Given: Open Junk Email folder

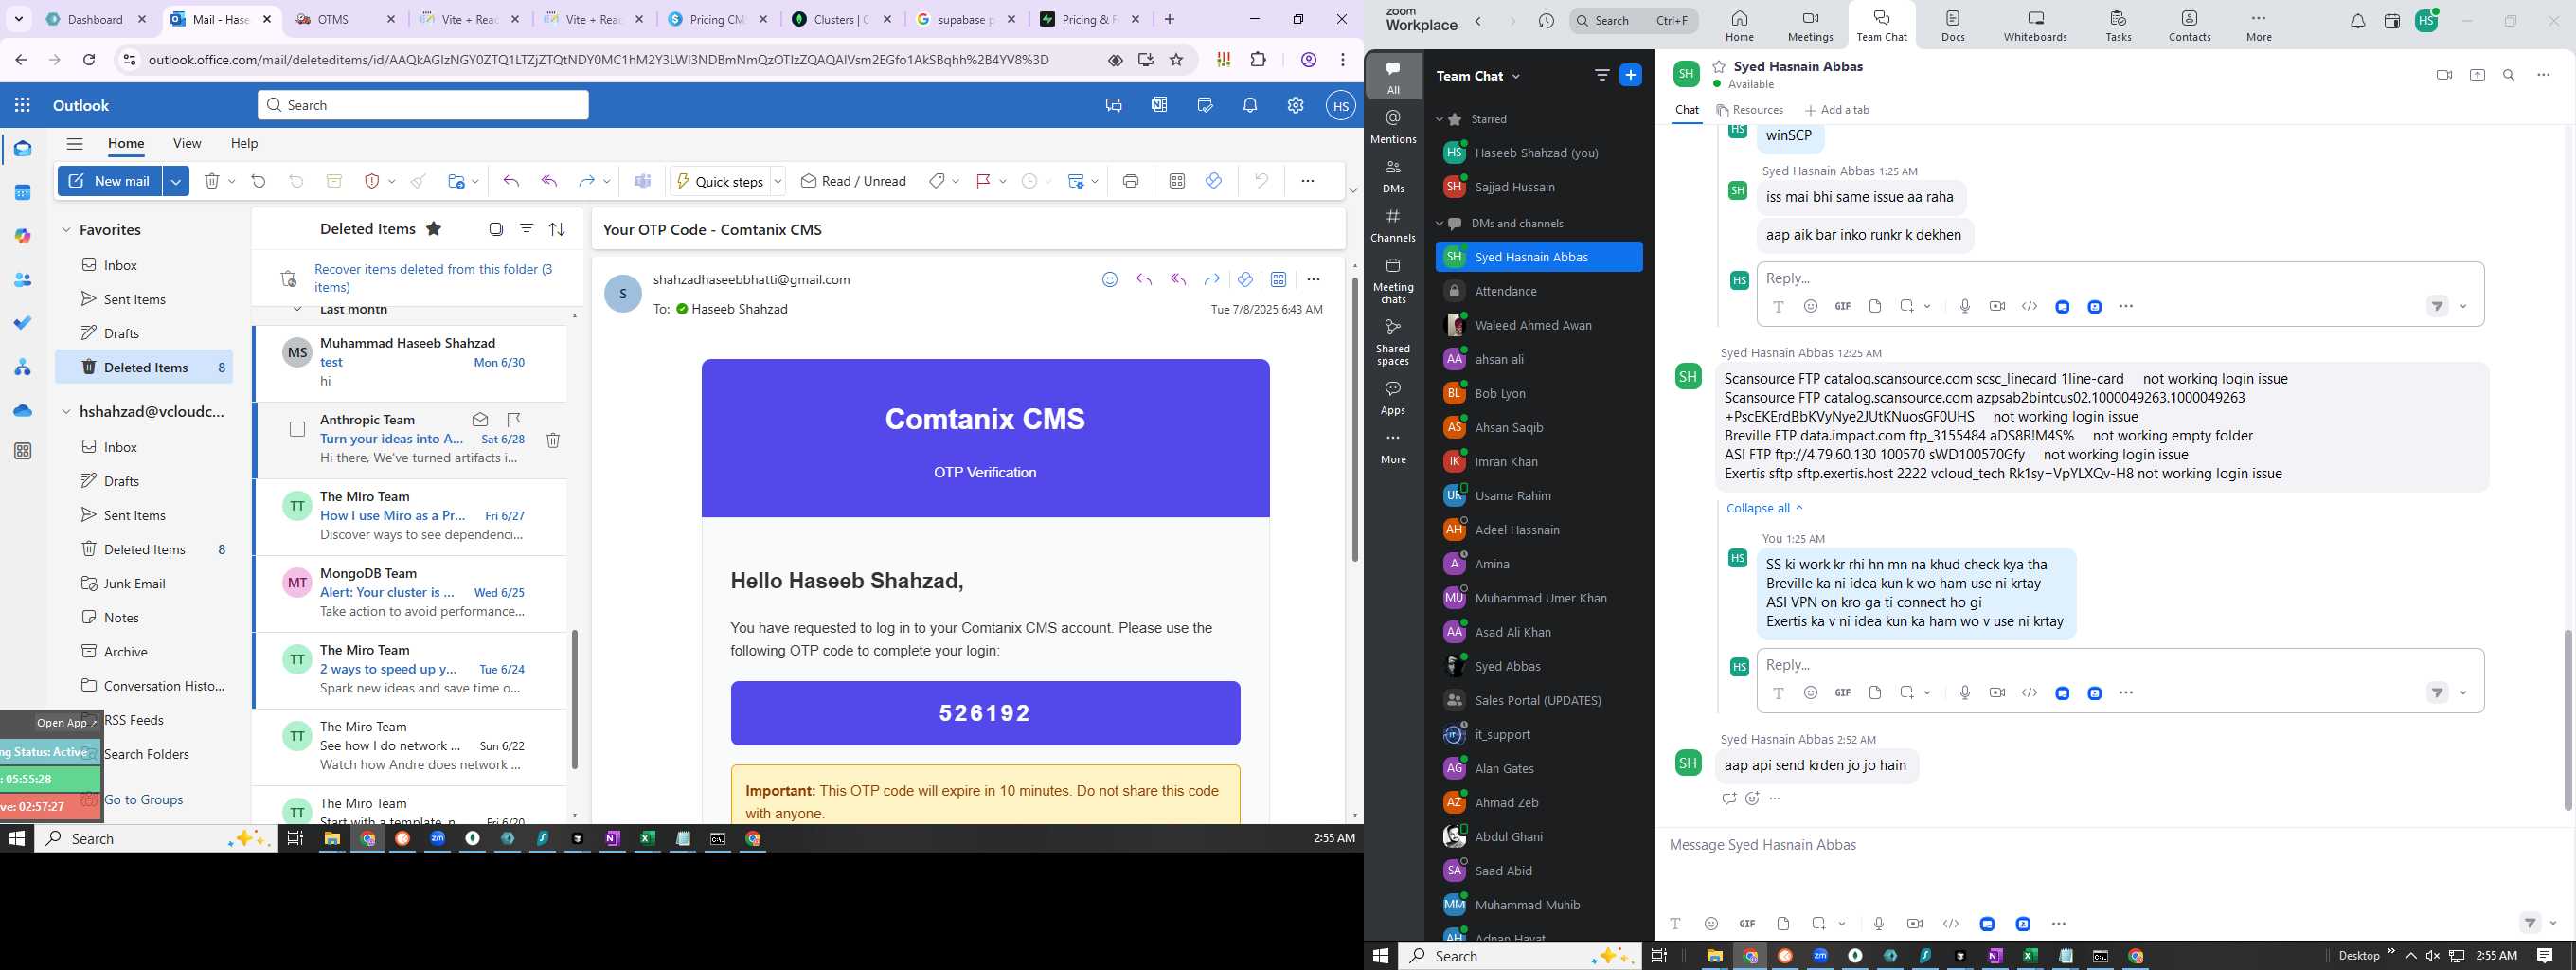Looking at the screenshot, I should (134, 583).
